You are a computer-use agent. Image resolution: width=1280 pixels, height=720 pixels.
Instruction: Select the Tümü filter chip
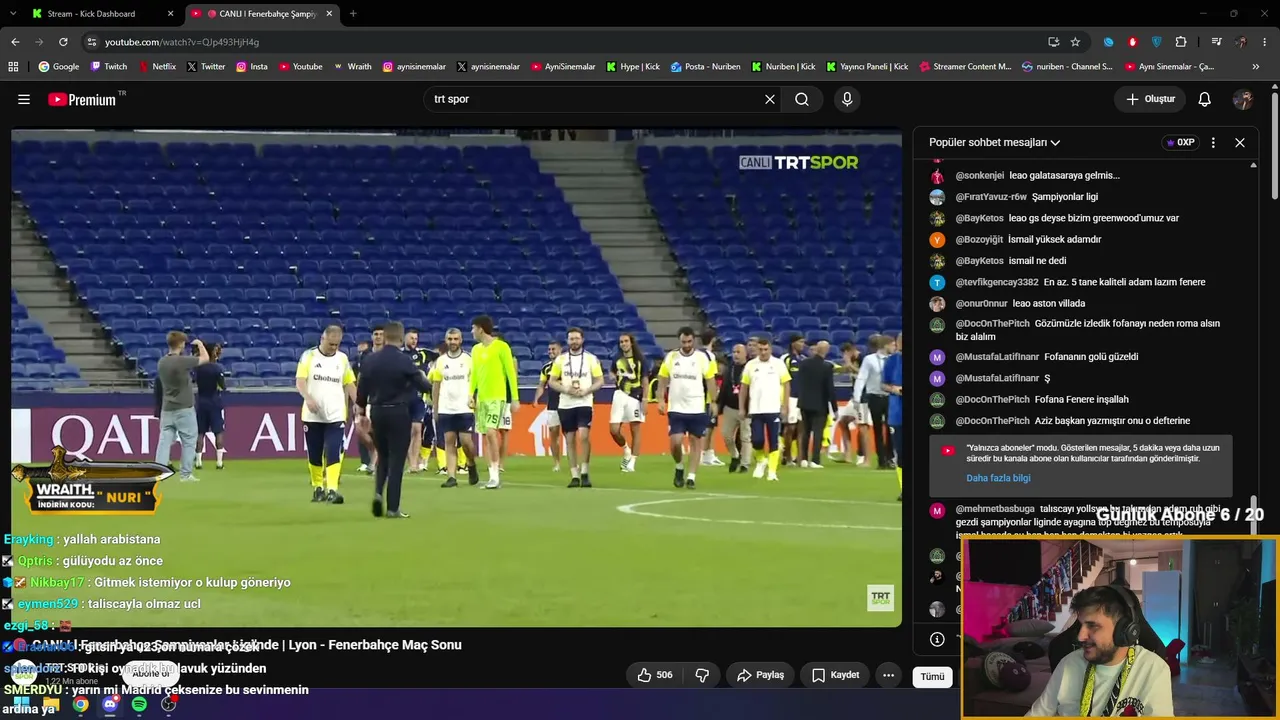932,677
